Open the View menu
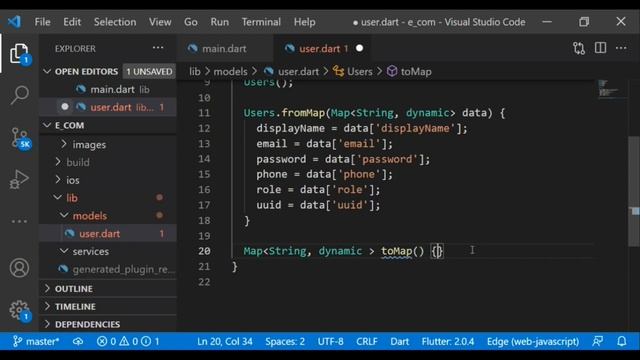 pyautogui.click(x=160, y=22)
